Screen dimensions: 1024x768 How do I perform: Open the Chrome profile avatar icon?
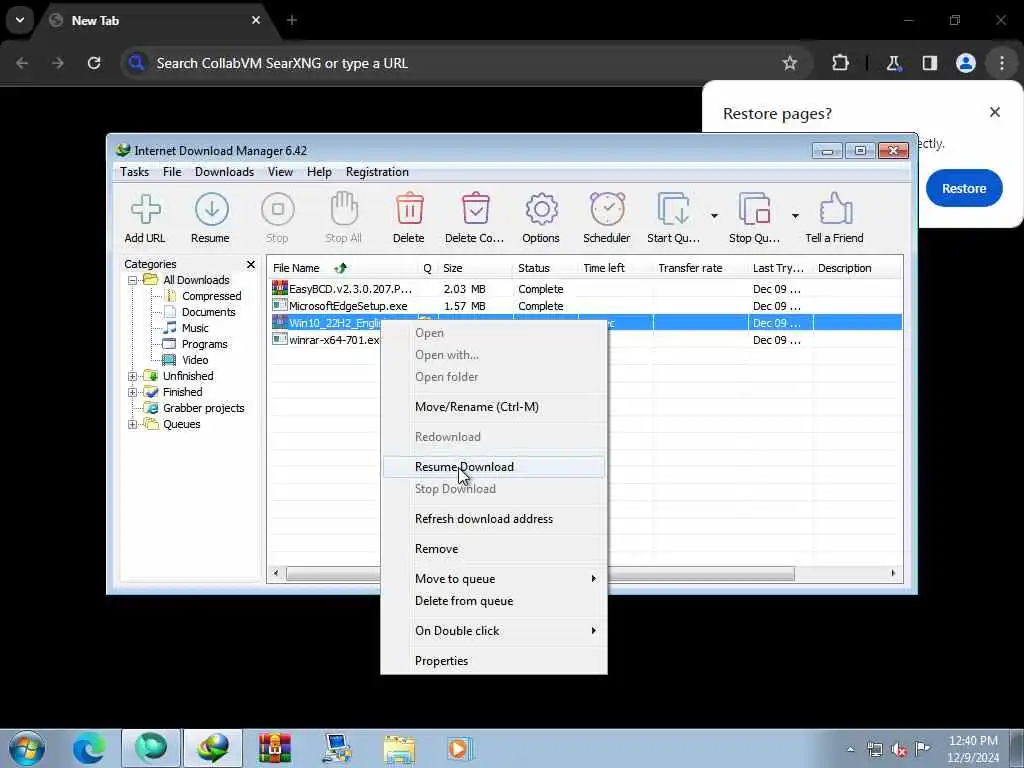click(966, 63)
